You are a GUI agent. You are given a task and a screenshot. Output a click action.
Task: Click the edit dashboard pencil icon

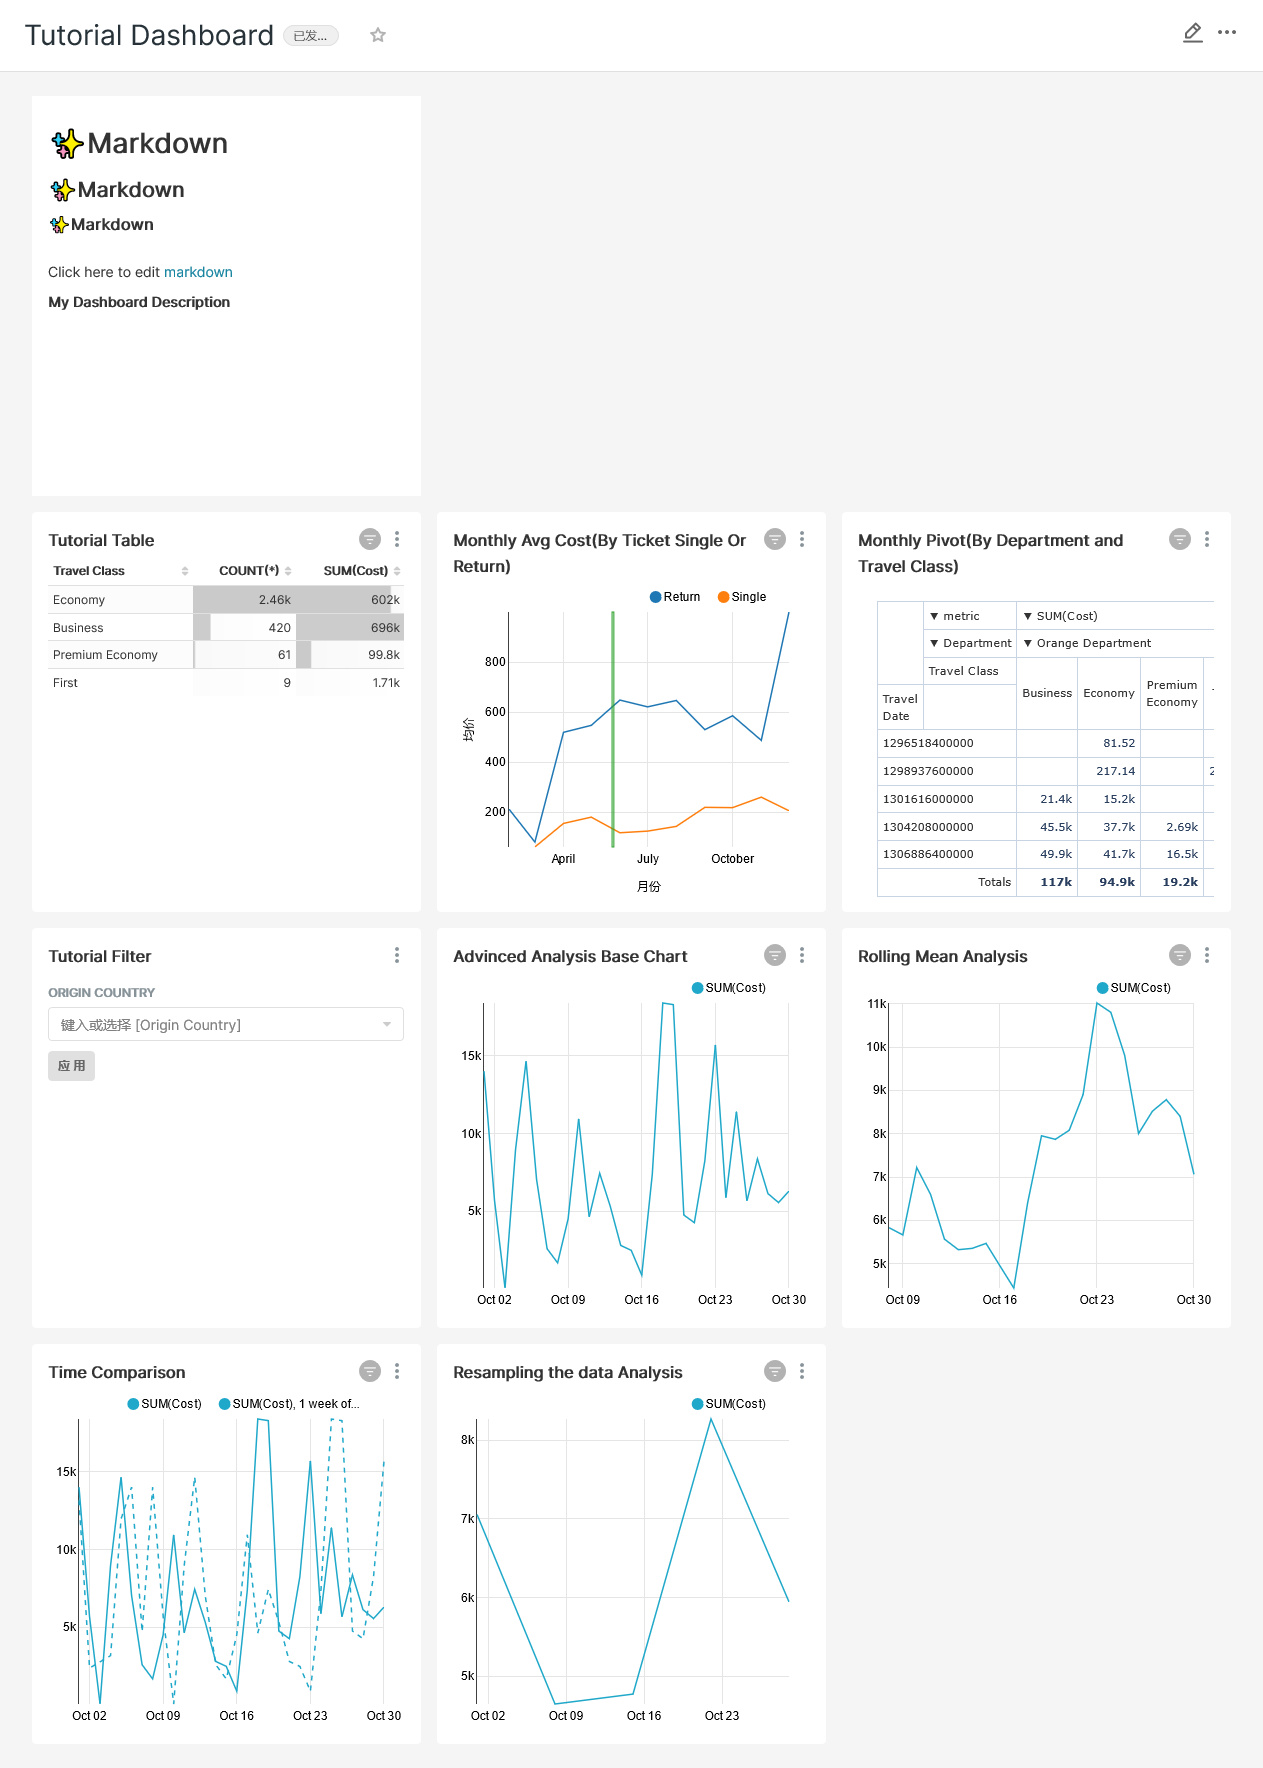tap(1192, 33)
